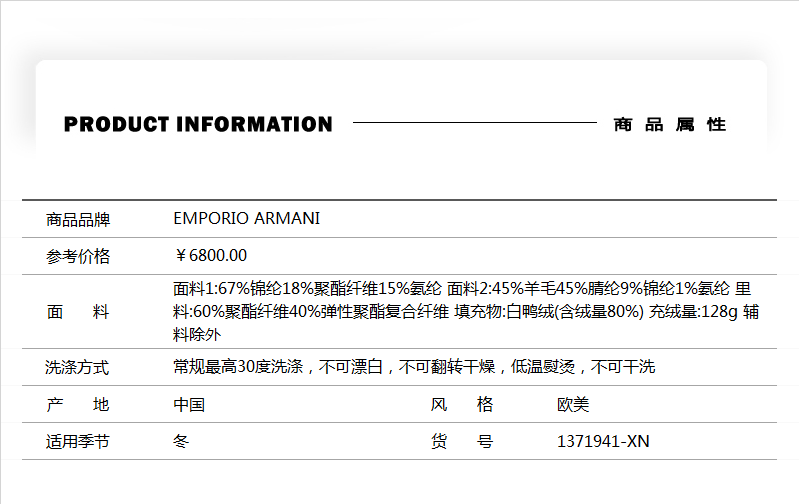Screen dimensions: 799x504
Task: Select the 洗涤方式 label
Action: [77, 367]
